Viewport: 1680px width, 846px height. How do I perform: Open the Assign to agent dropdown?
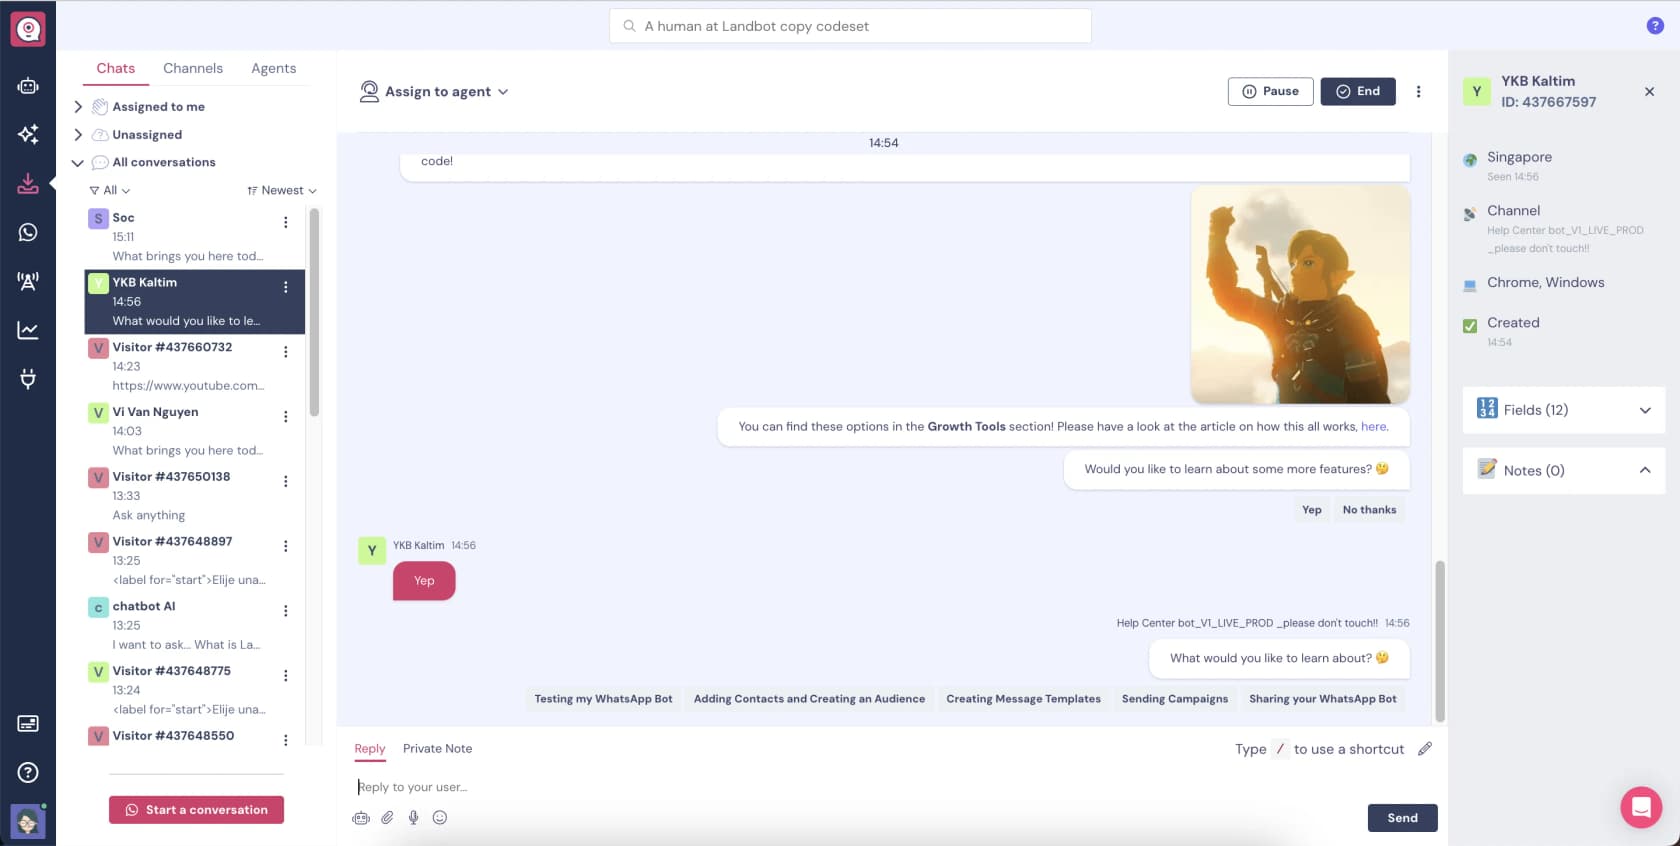(x=434, y=92)
